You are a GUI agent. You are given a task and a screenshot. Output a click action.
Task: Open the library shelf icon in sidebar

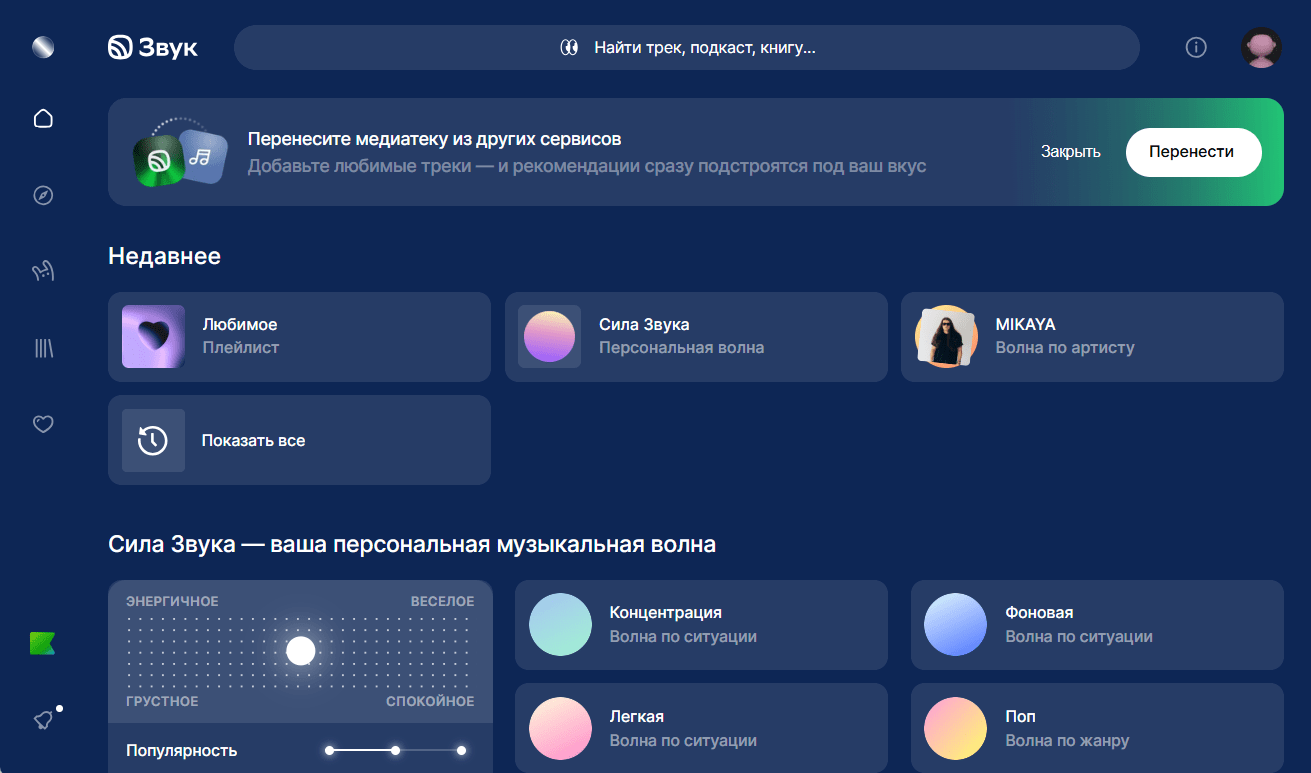tap(43, 348)
